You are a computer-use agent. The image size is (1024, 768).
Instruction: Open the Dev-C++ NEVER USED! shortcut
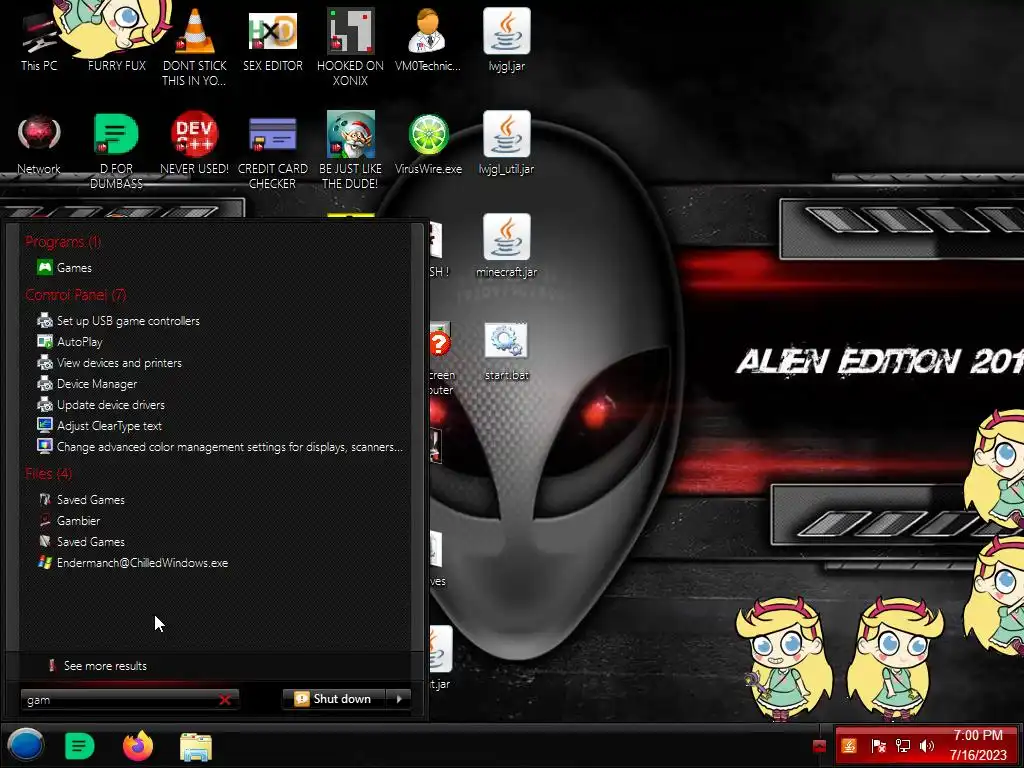point(194,144)
